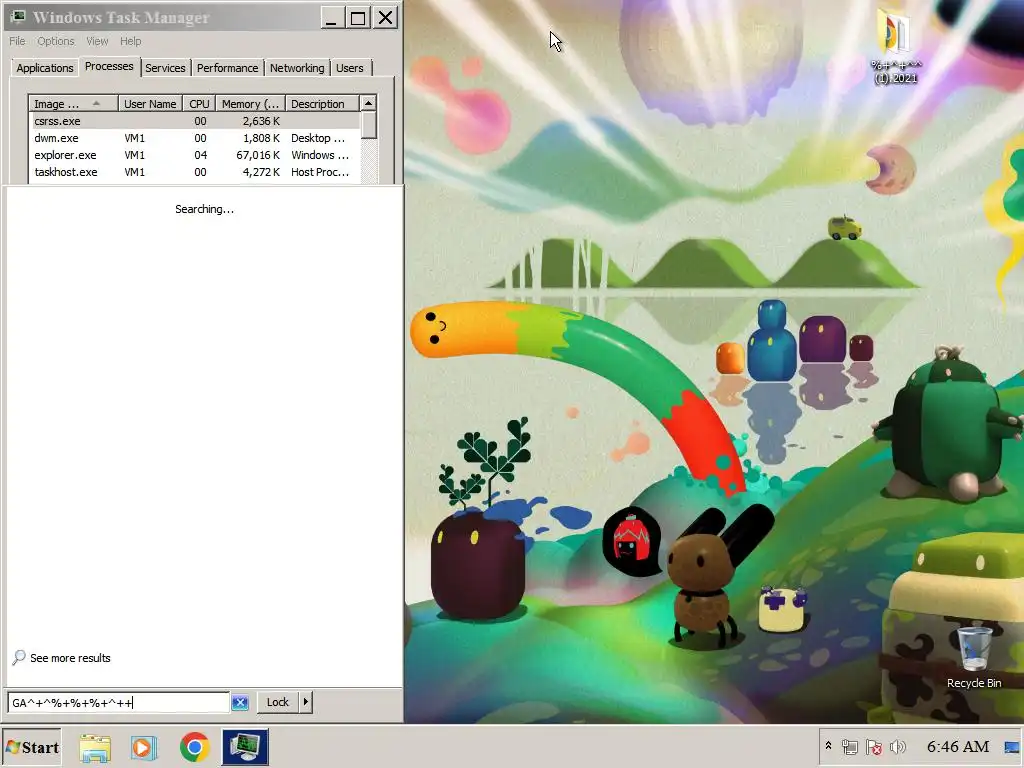The image size is (1024, 768).
Task: Click the volume speaker tray icon
Action: (x=898, y=746)
